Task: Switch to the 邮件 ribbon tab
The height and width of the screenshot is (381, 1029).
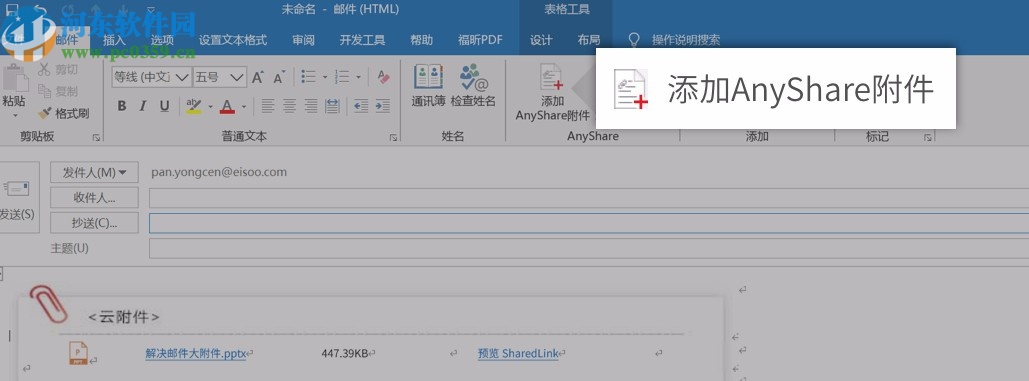Action: click(67, 40)
